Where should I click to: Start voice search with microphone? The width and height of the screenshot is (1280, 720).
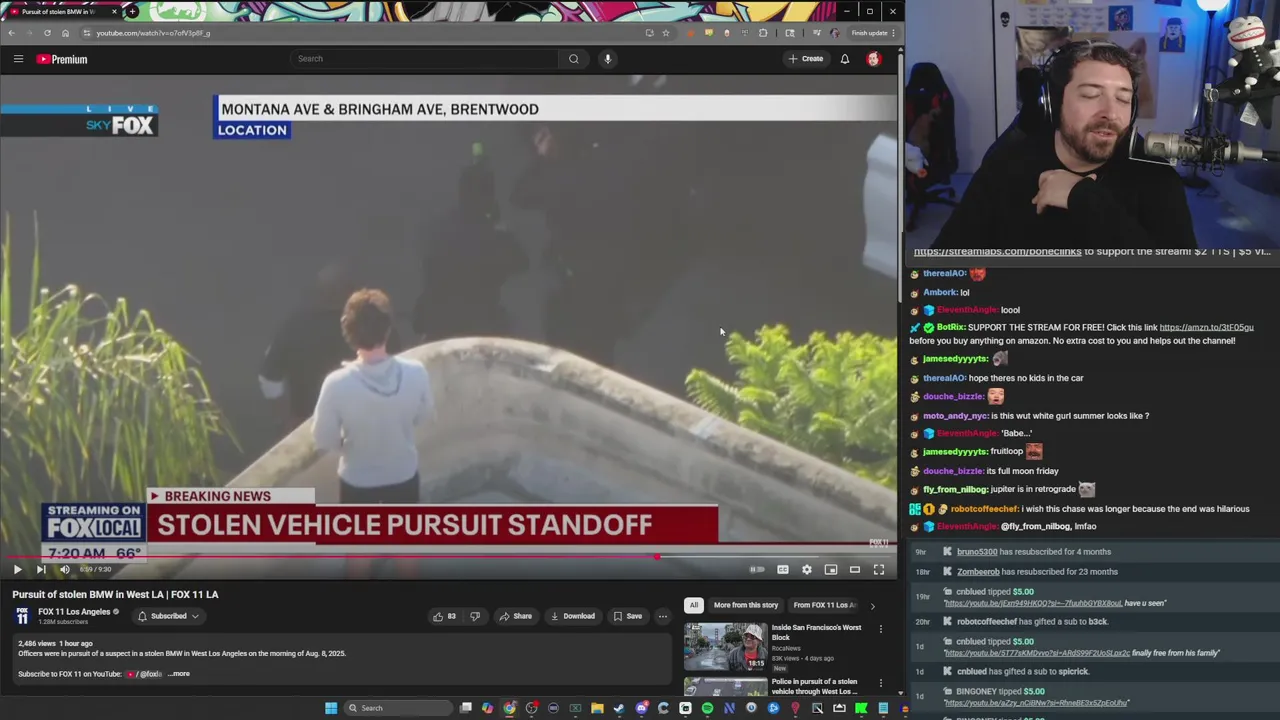point(608,58)
